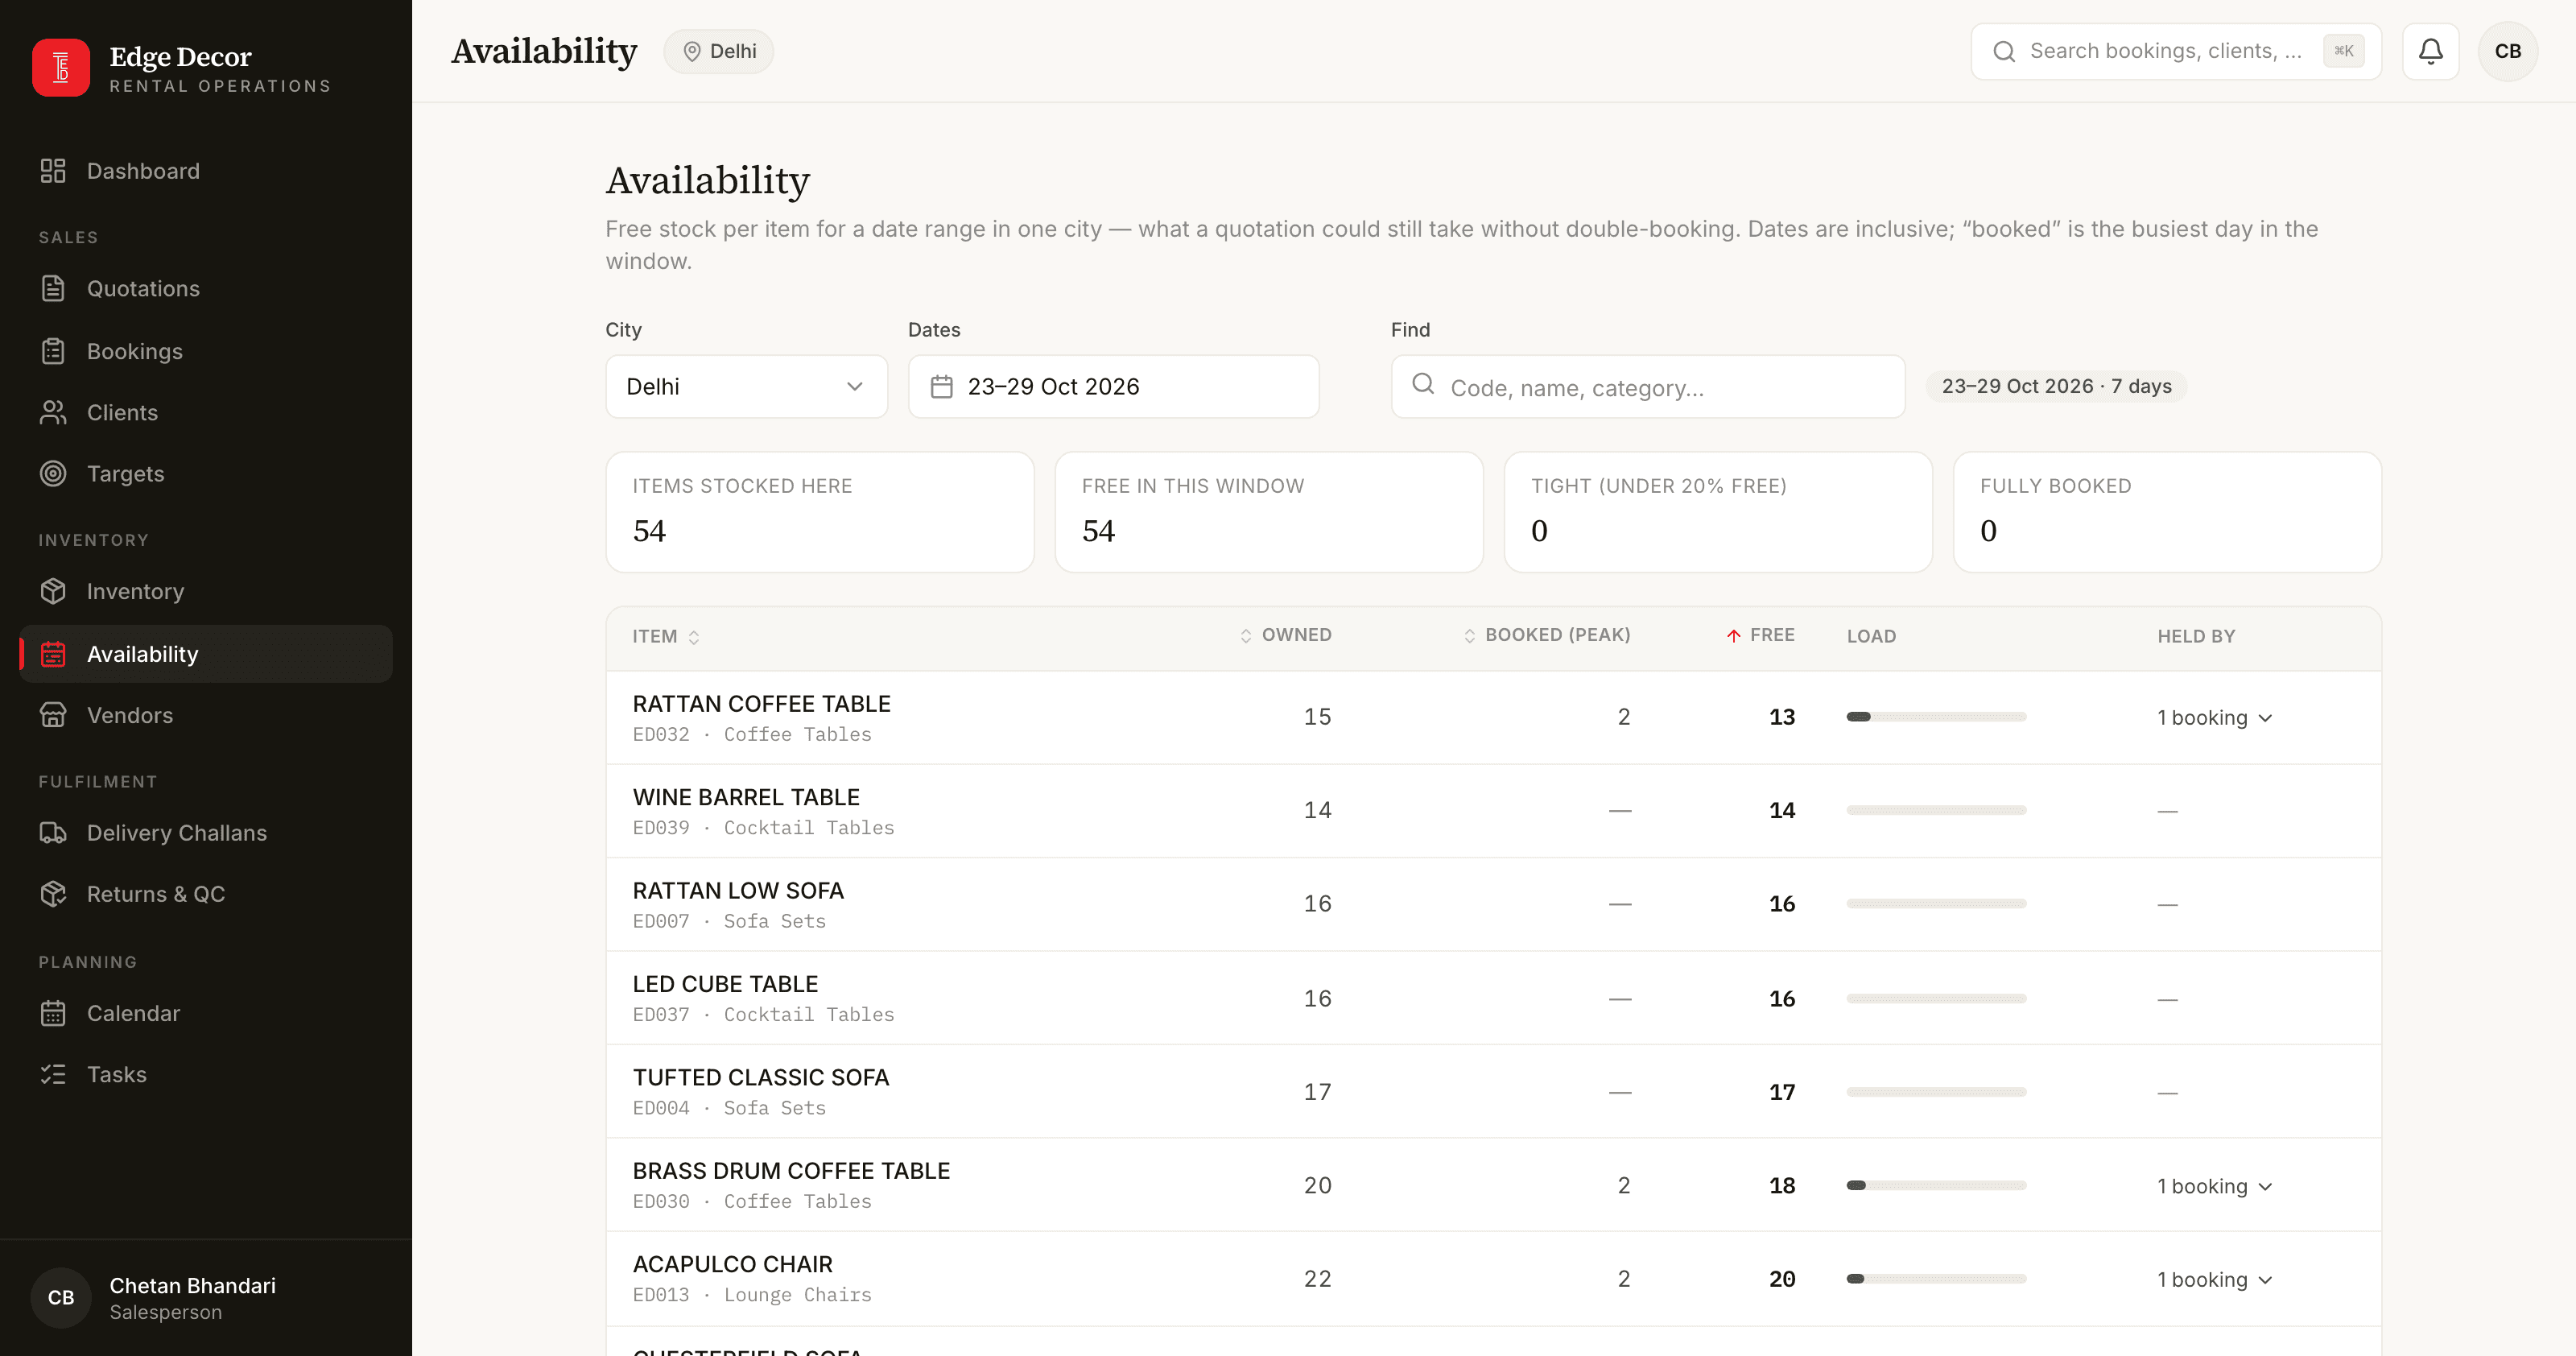Viewport: 2576px width, 1356px height.
Task: Click the OWNED column sort arrows
Action: (x=1246, y=636)
